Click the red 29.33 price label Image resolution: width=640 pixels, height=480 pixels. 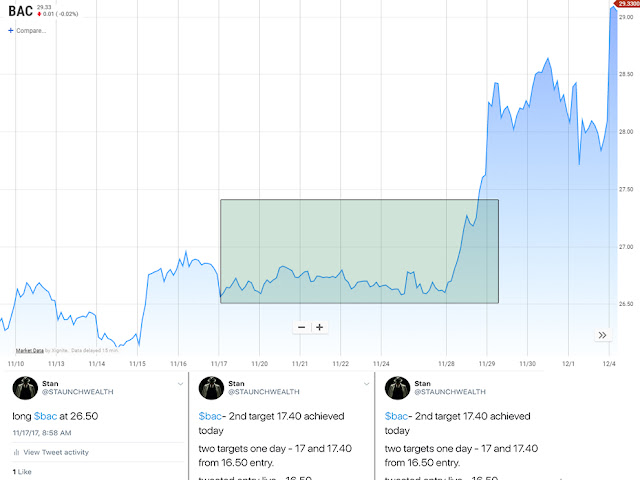tap(628, 4)
